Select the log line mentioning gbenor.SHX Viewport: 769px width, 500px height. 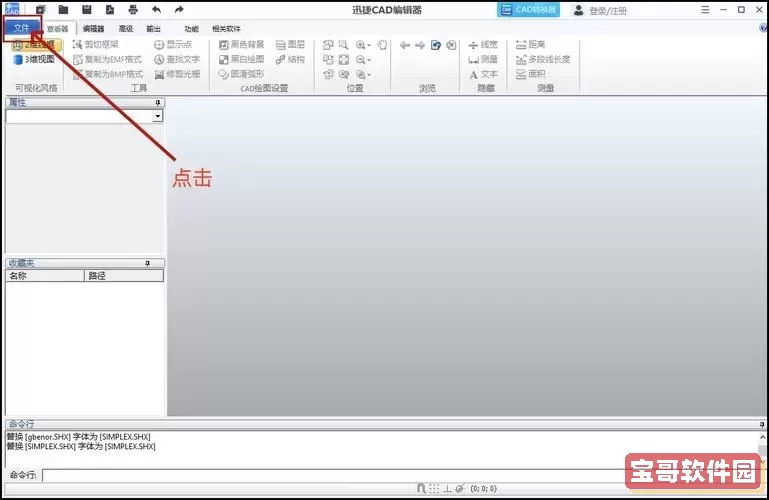(78, 436)
